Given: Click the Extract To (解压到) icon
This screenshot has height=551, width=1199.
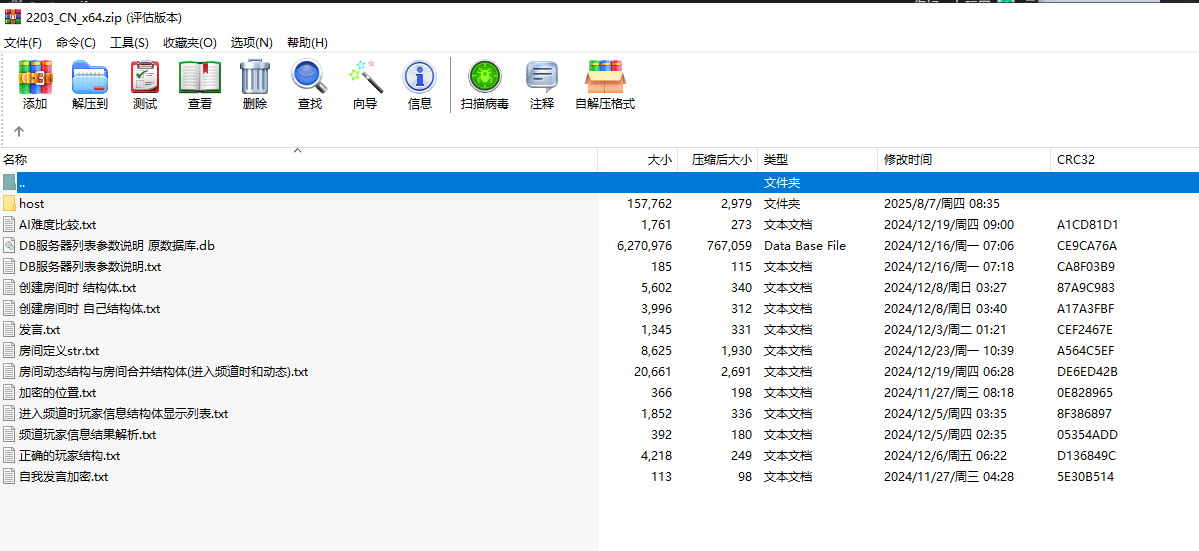Looking at the screenshot, I should pos(90,77).
